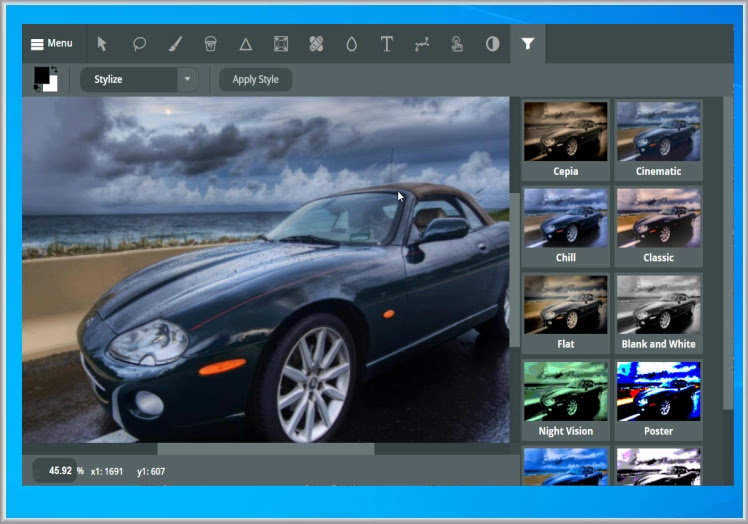Select the paint bucket fill tool
Viewport: 748px width, 524px height.
(x=210, y=44)
